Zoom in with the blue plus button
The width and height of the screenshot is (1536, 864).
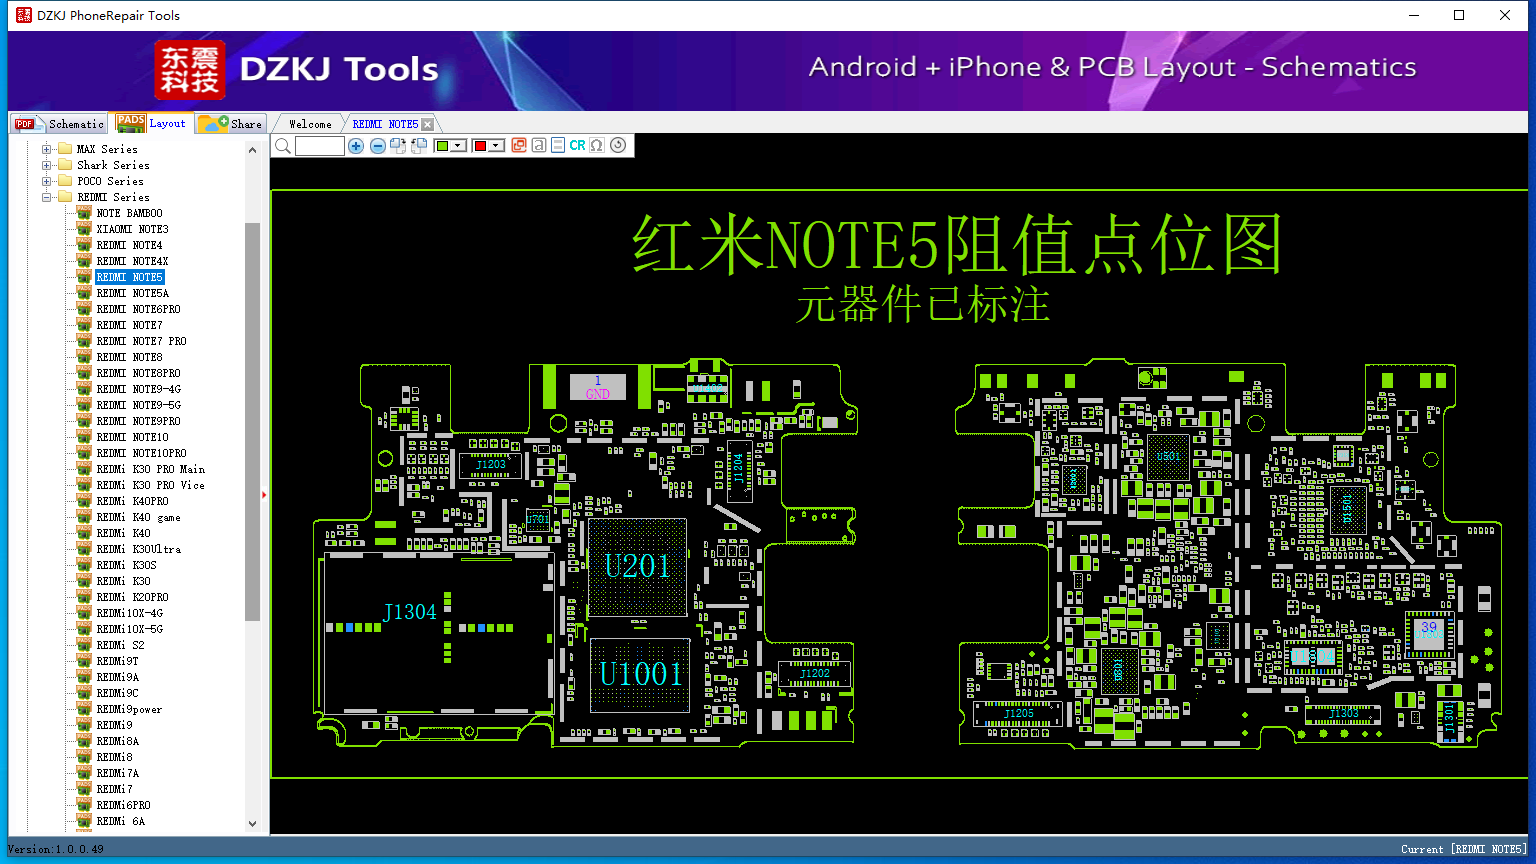[x=356, y=146]
